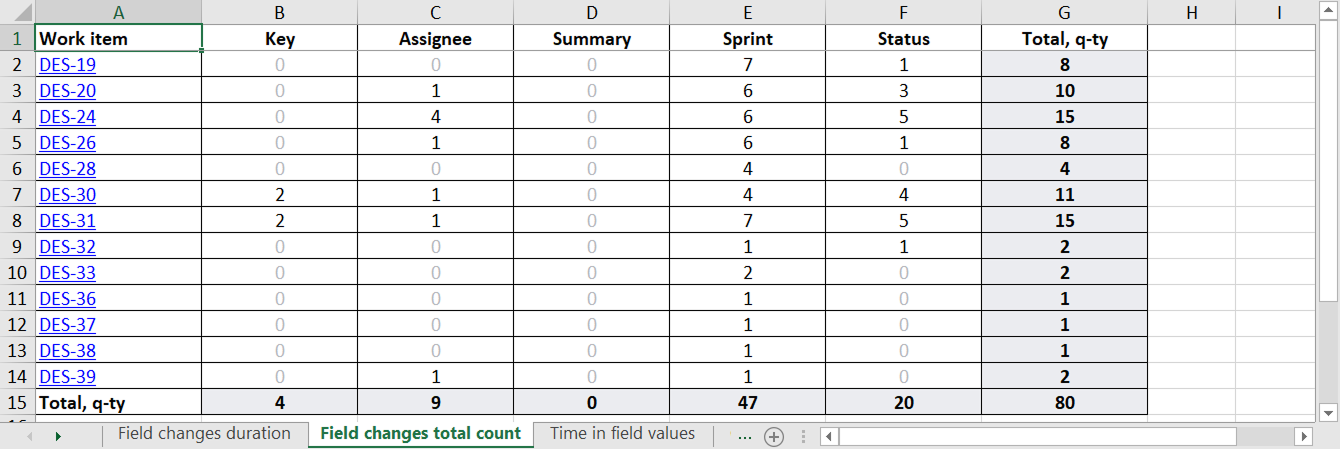The image size is (1340, 449).
Task: Select Field changes total count tab
Action: (x=420, y=434)
